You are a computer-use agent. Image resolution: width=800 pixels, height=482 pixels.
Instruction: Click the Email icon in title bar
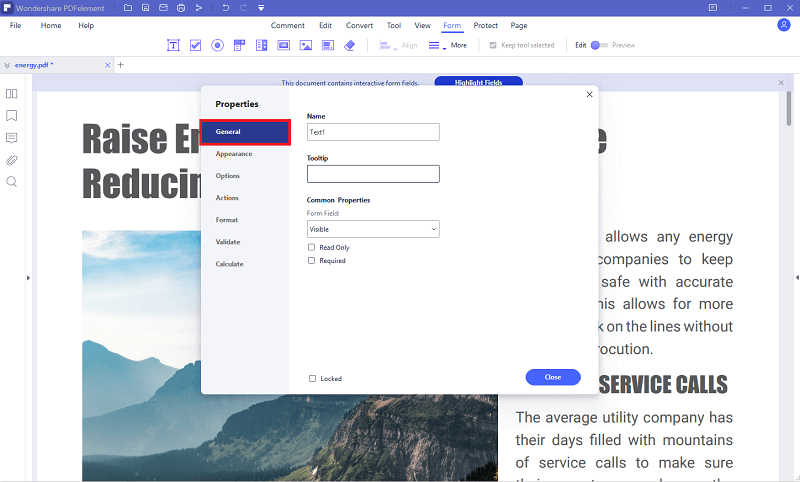coord(163,8)
